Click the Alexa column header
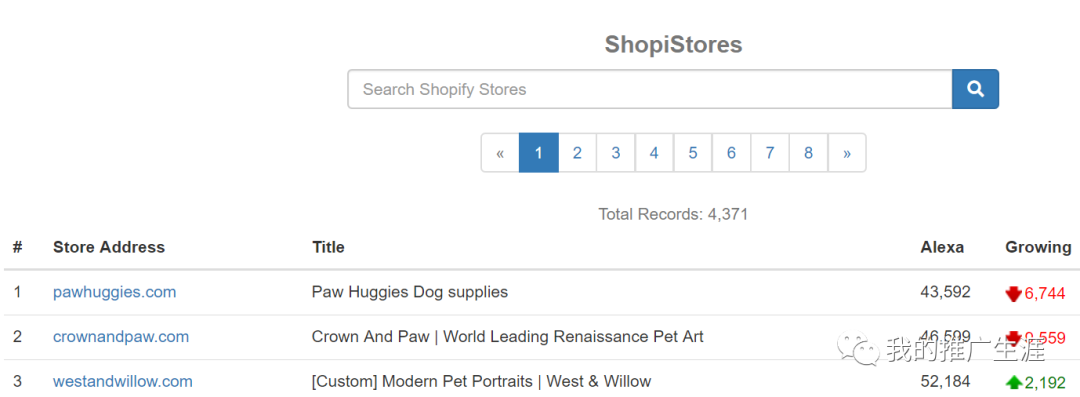Screen dimensions: 1080x397 tap(942, 247)
